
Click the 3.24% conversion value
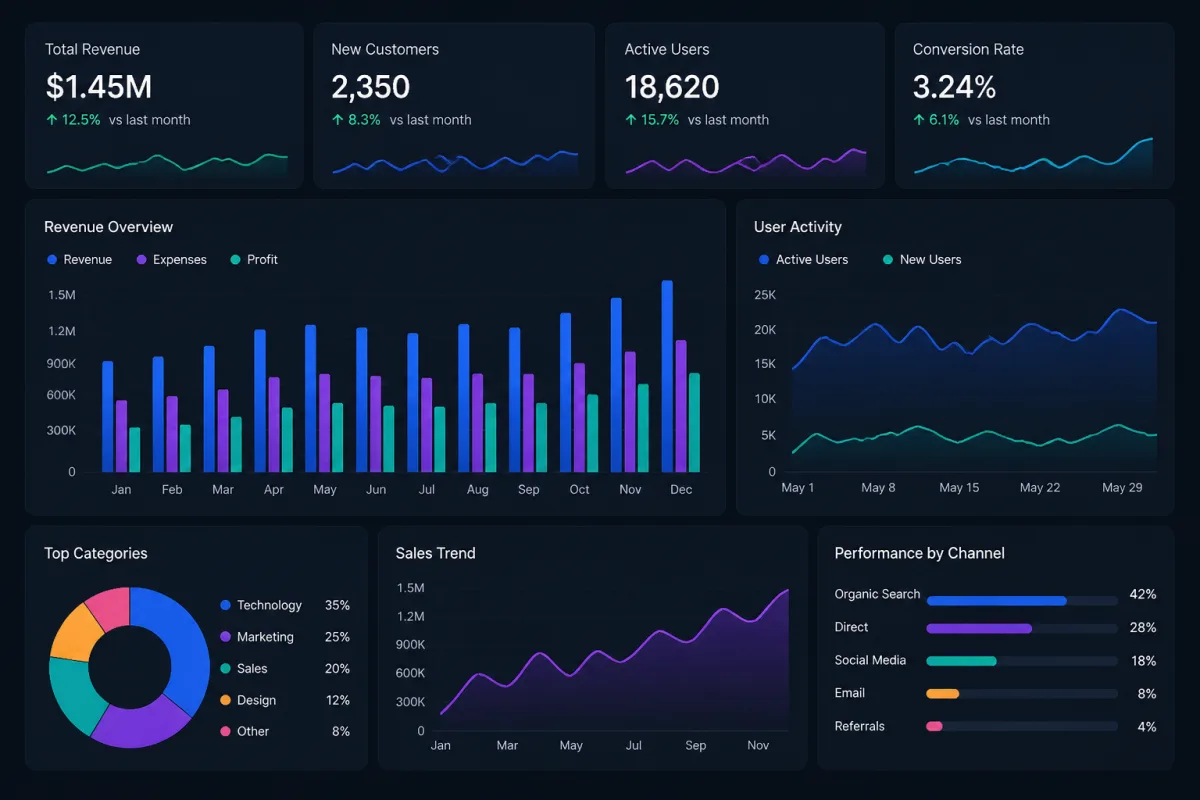pyautogui.click(x=955, y=87)
